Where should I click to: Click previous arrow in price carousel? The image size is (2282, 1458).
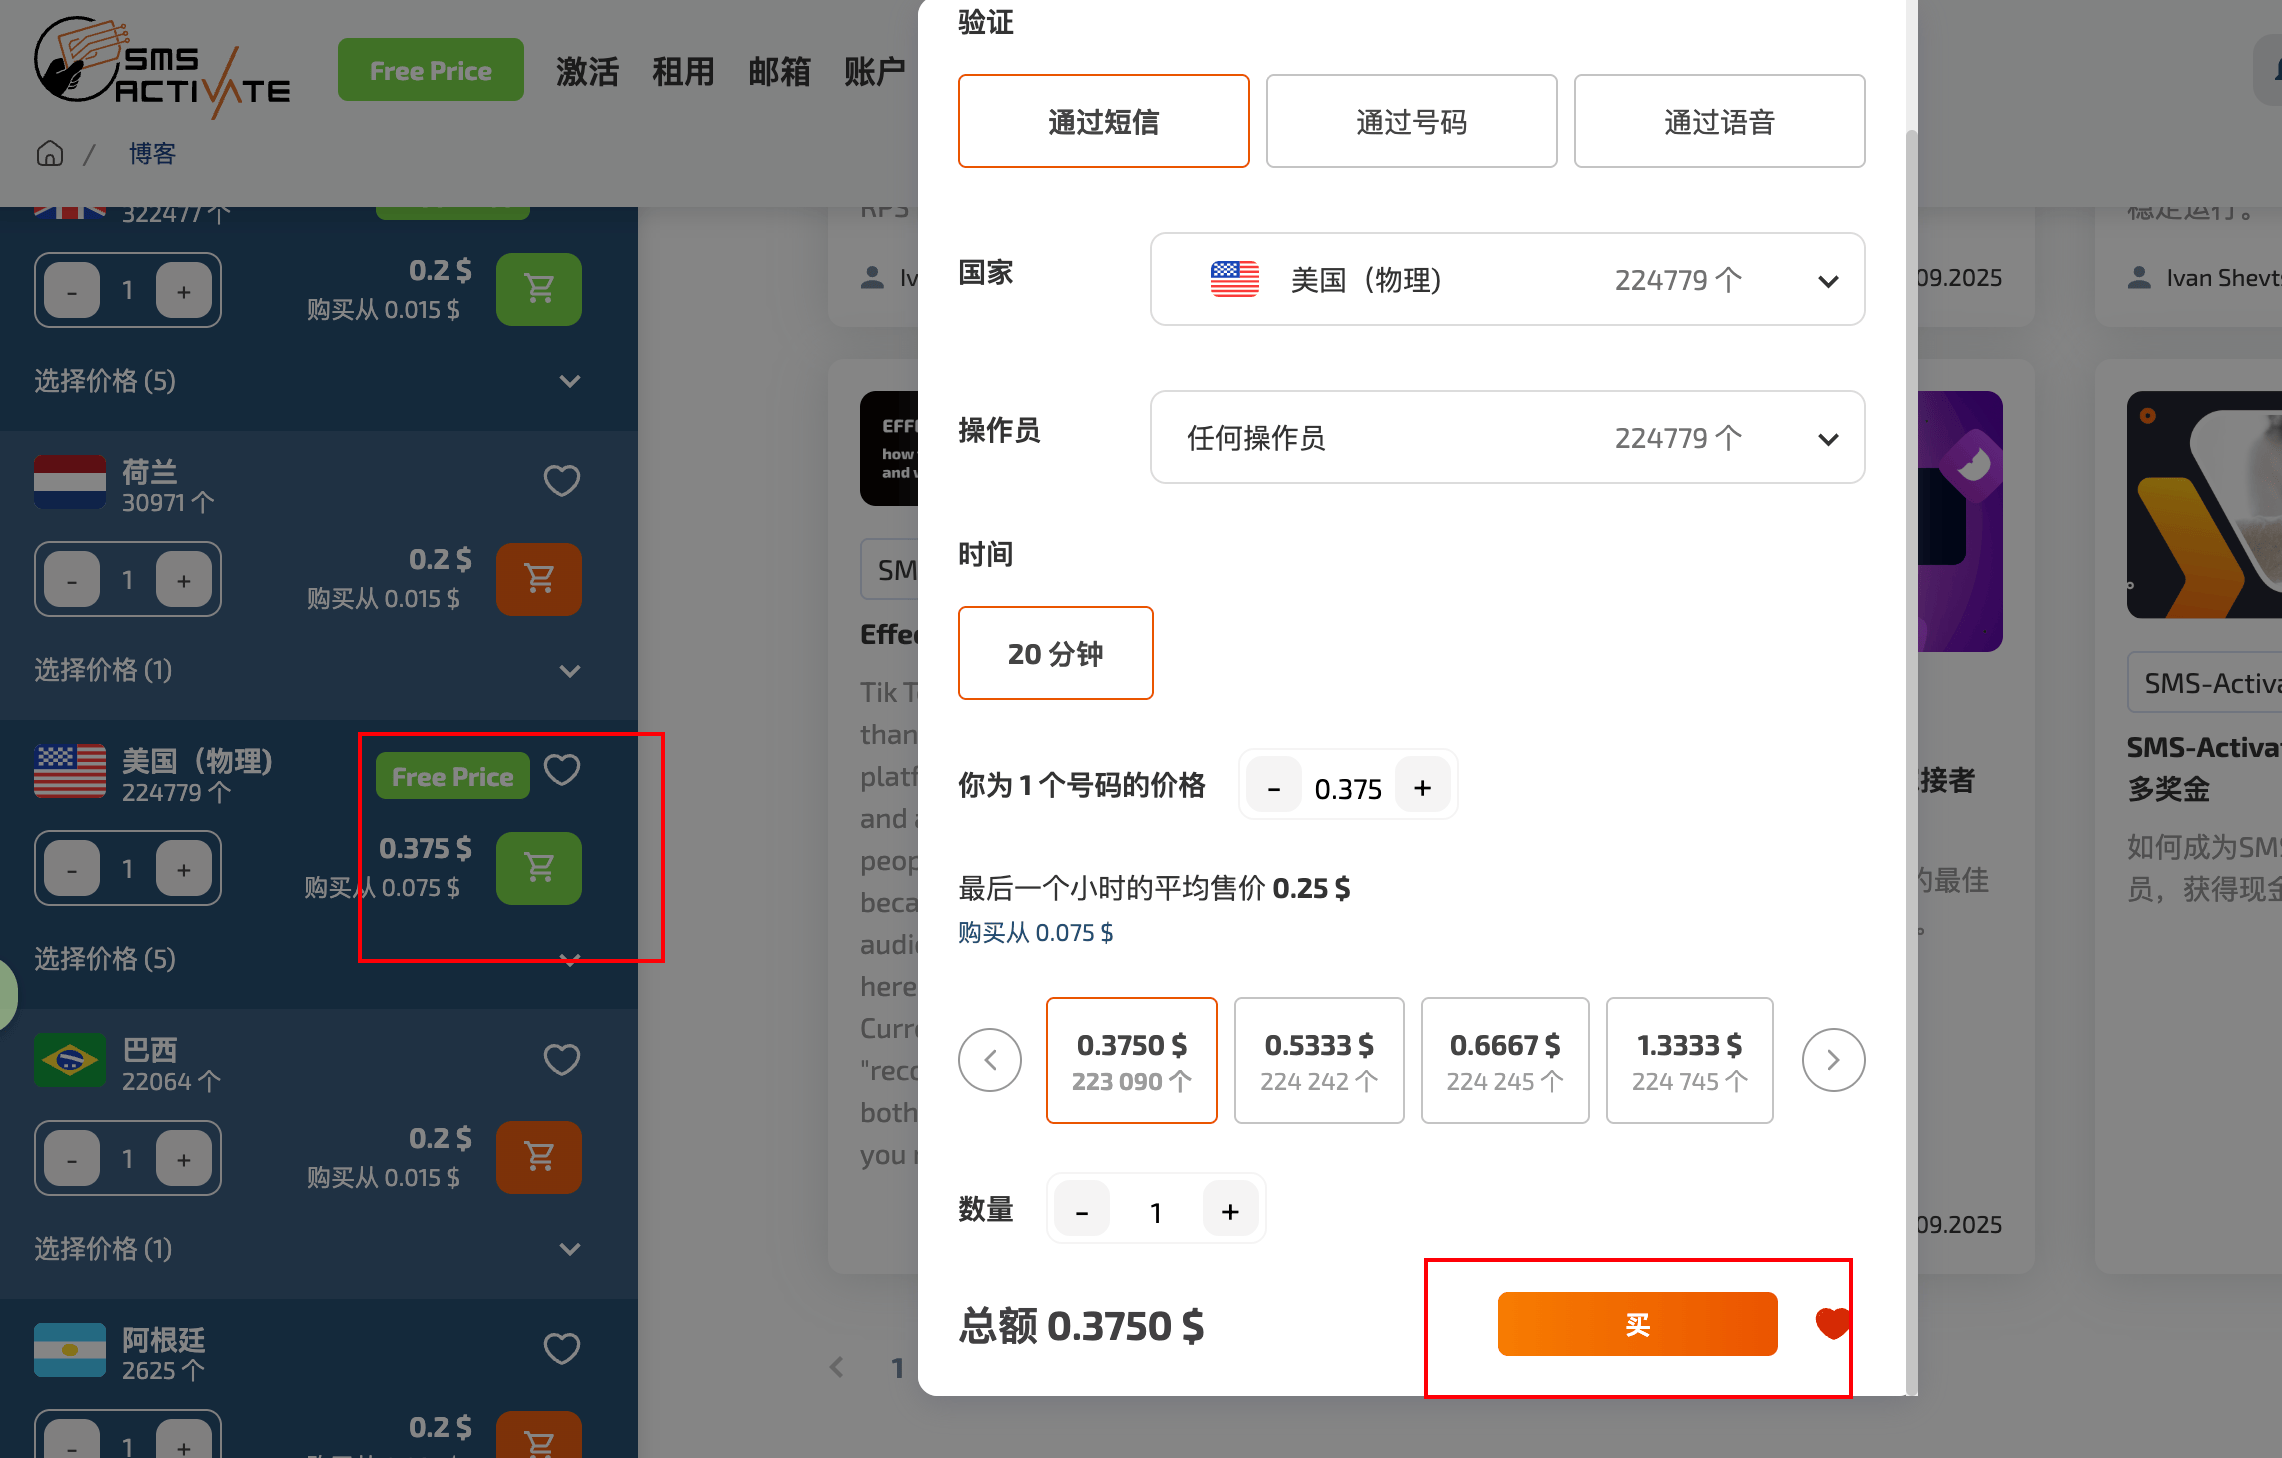coord(990,1060)
